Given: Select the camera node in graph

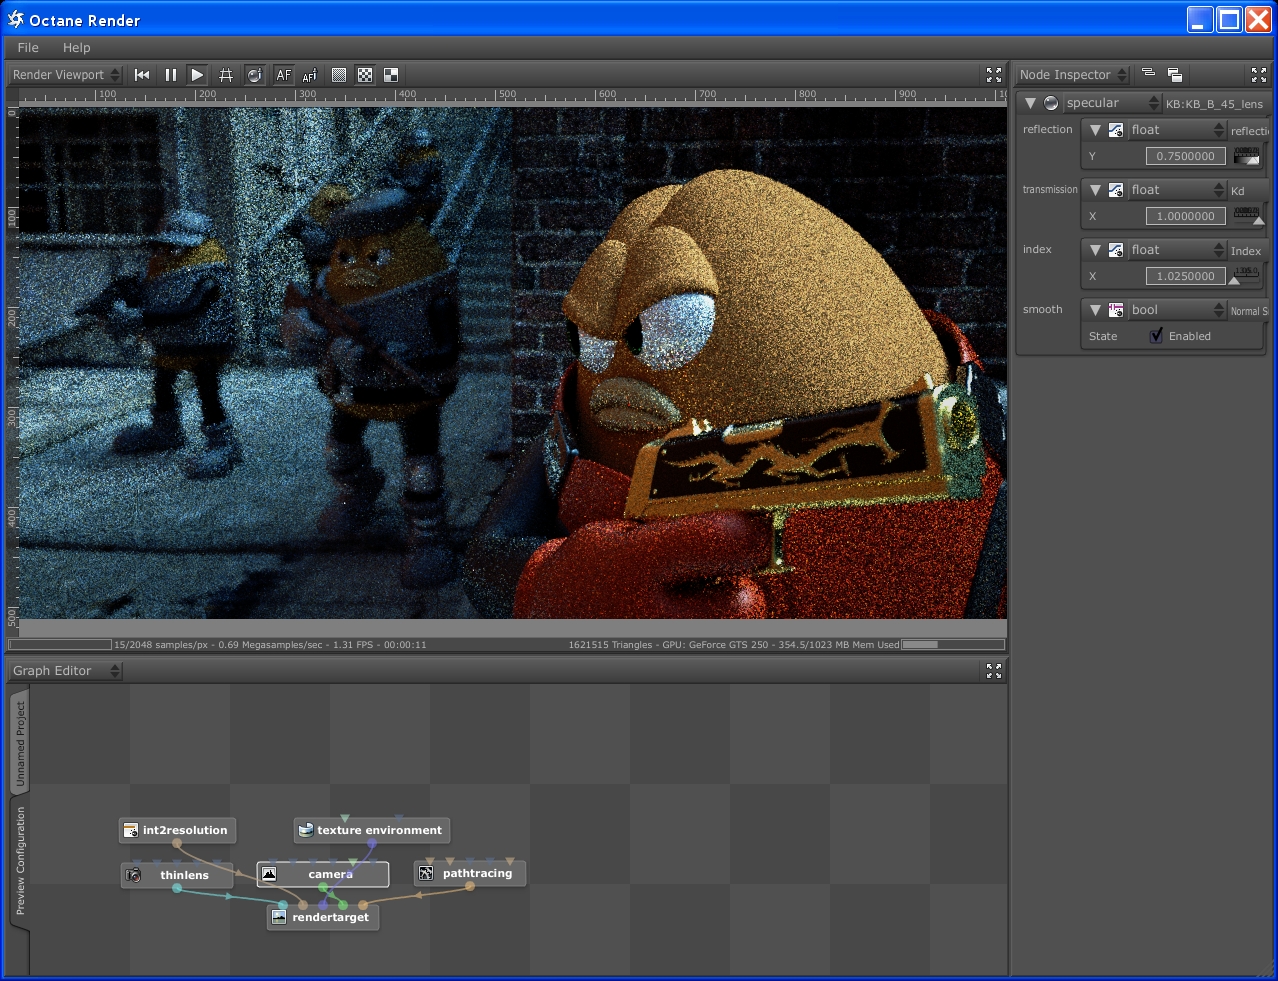Looking at the screenshot, I should 323,874.
